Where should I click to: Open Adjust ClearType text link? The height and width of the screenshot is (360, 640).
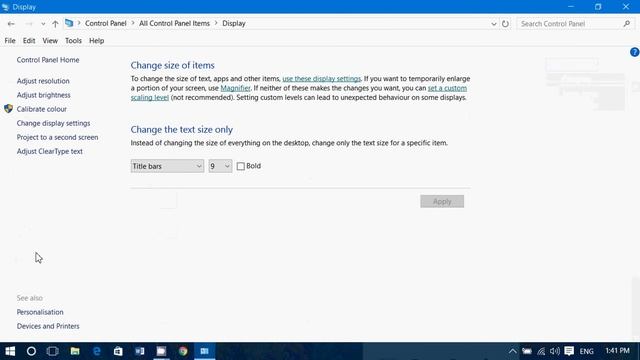pos(50,151)
